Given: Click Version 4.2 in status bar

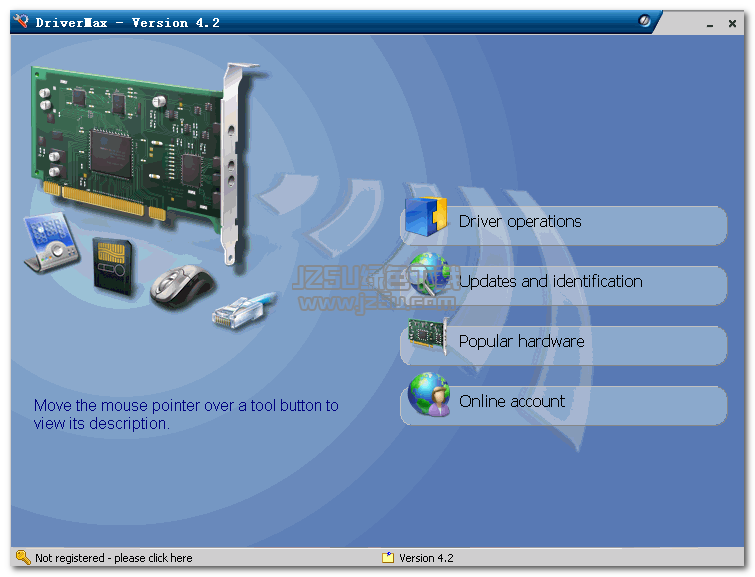Looking at the screenshot, I should pos(426,558).
